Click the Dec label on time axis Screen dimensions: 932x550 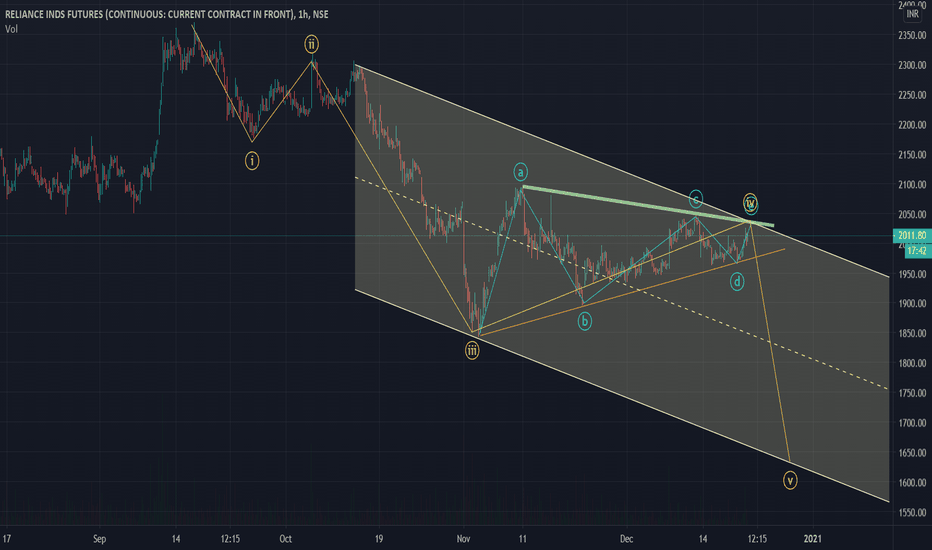[x=626, y=539]
